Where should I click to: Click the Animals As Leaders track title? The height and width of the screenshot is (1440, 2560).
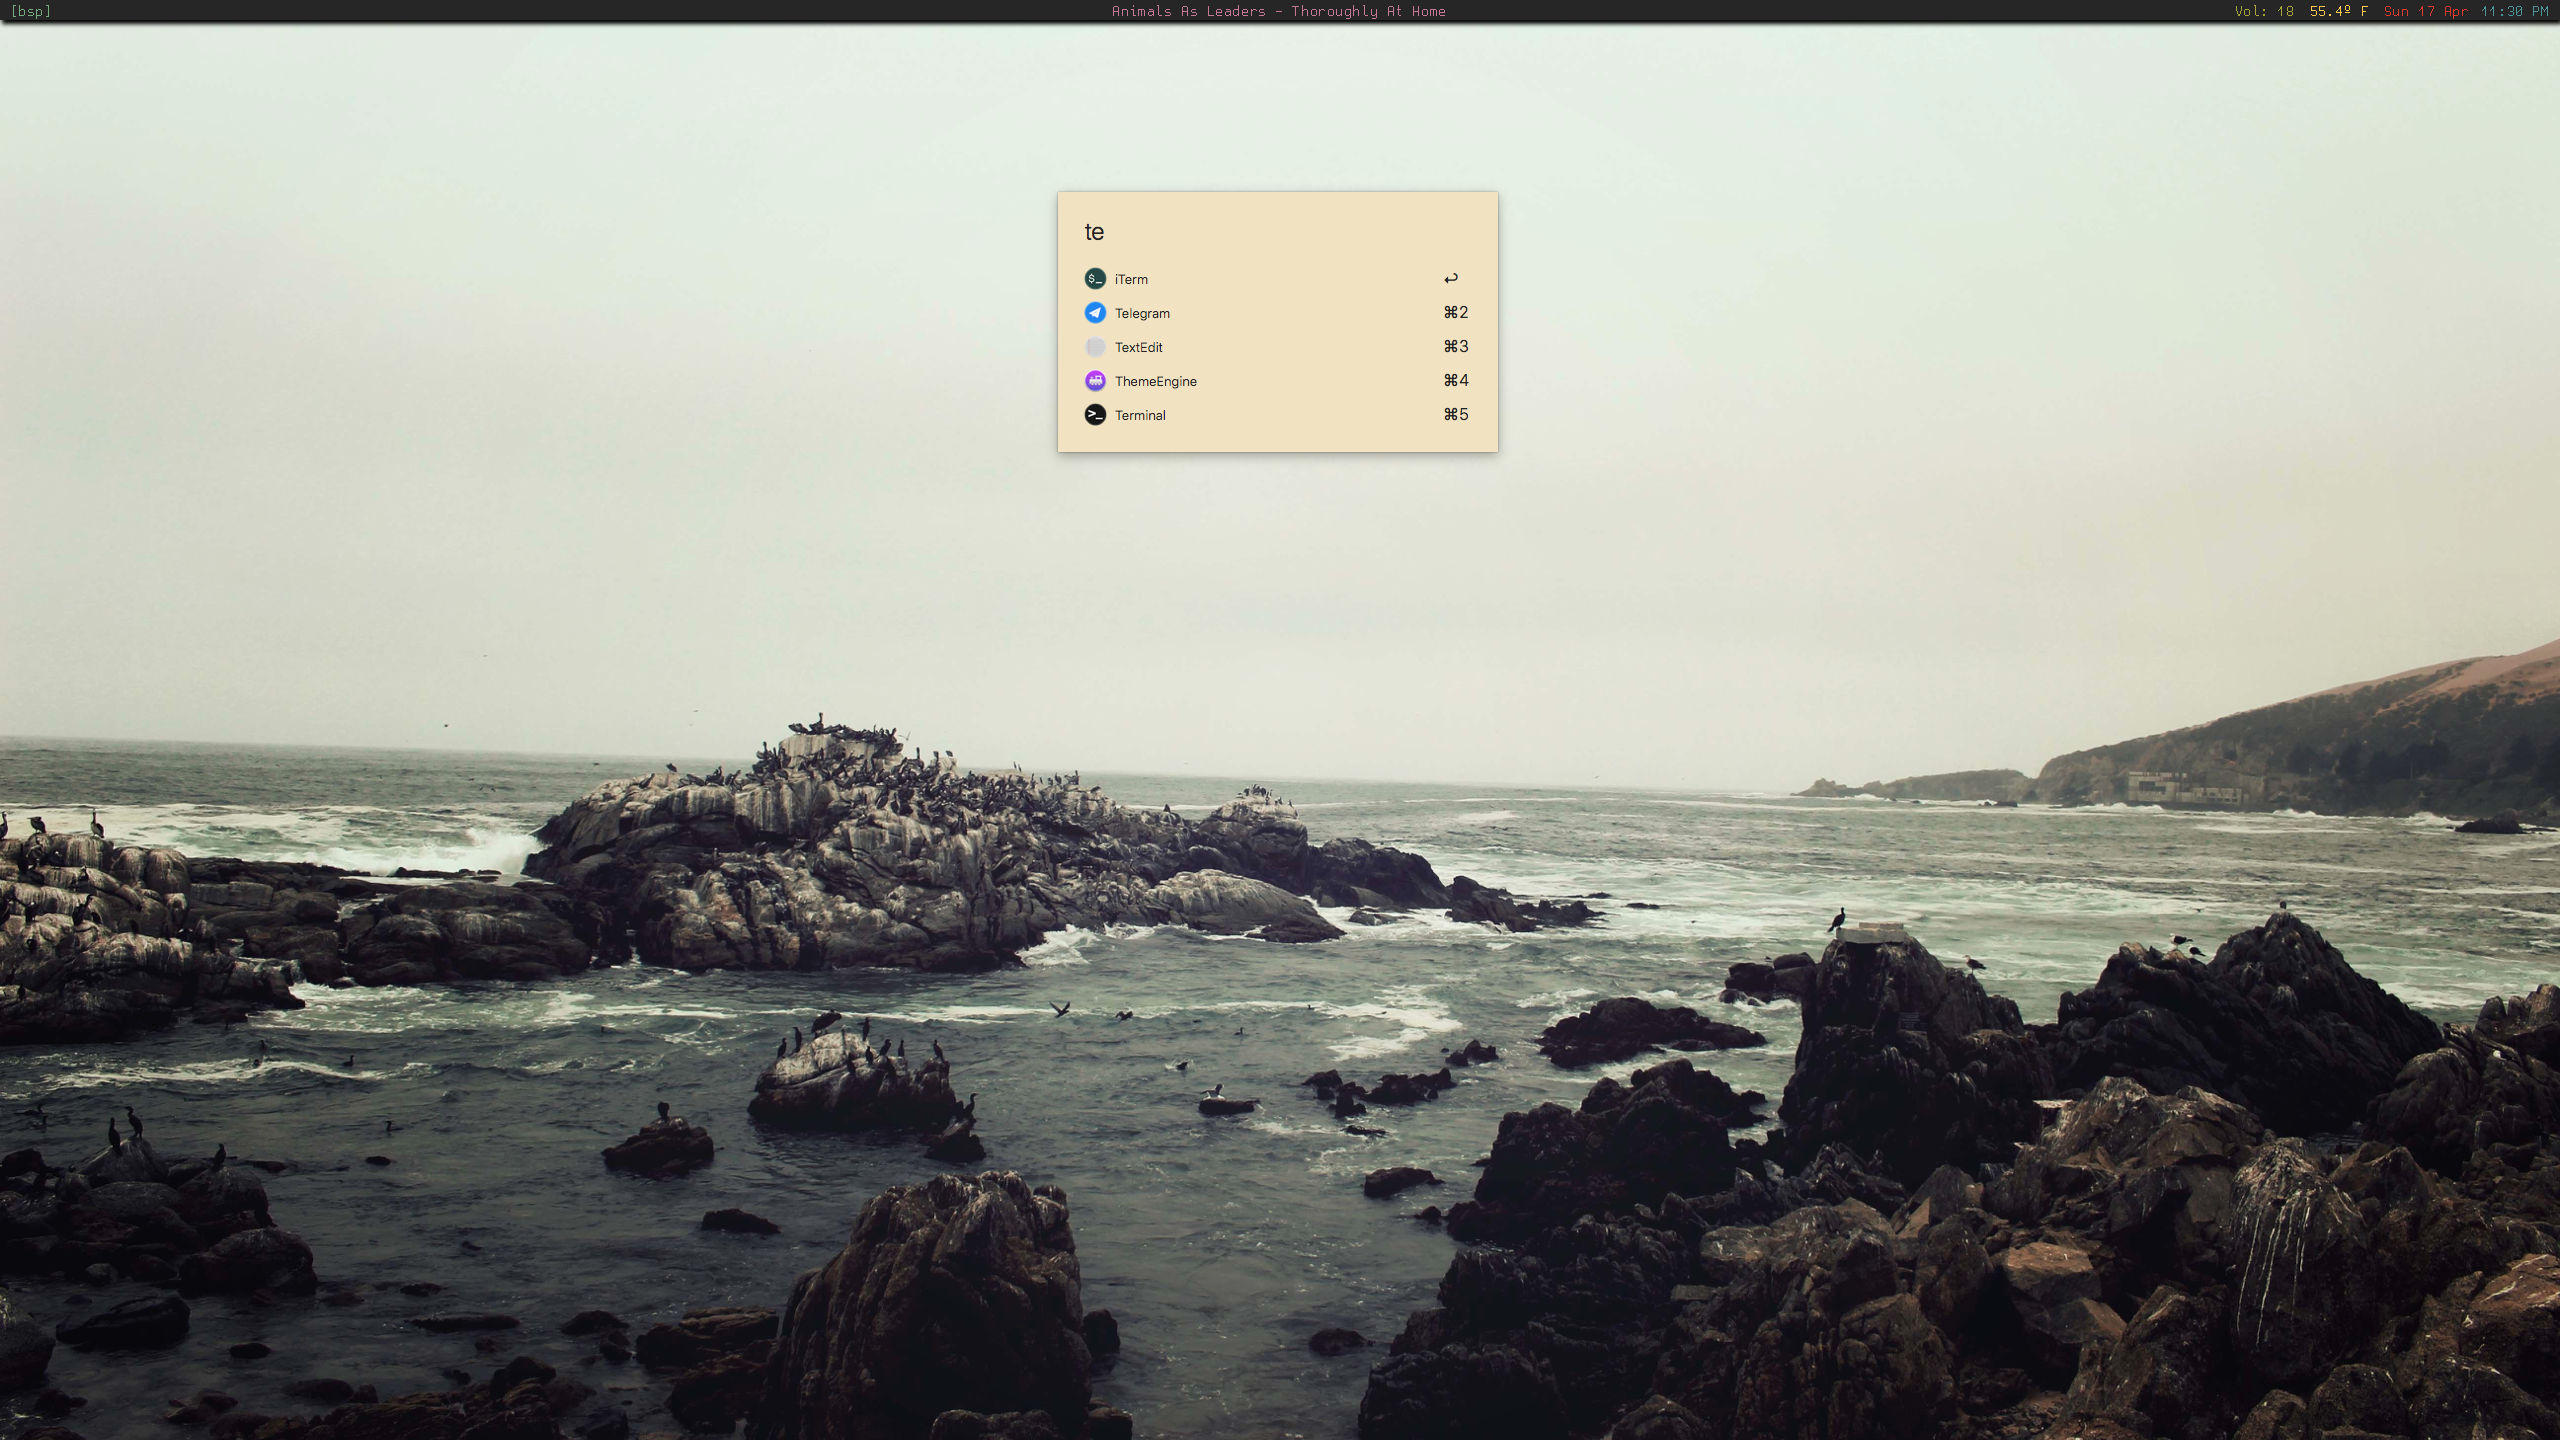coord(1278,11)
